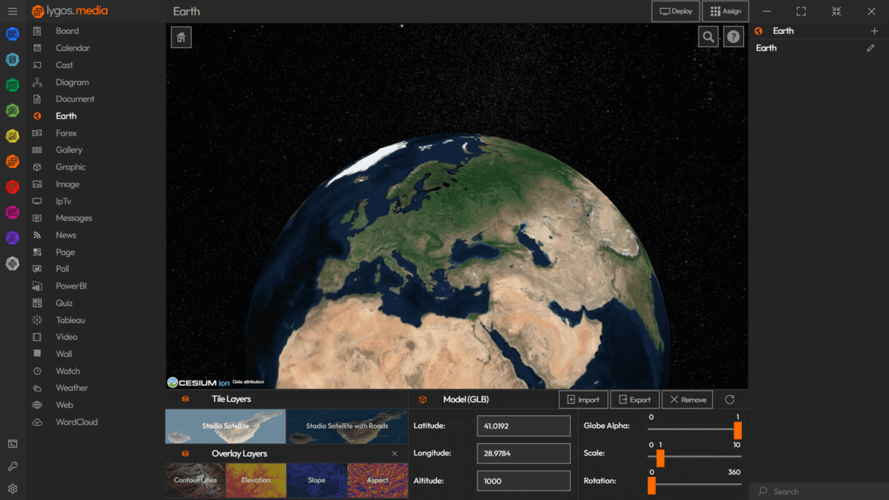
Task: Click the teal workspace icon in sidebar
Action: tap(12, 60)
